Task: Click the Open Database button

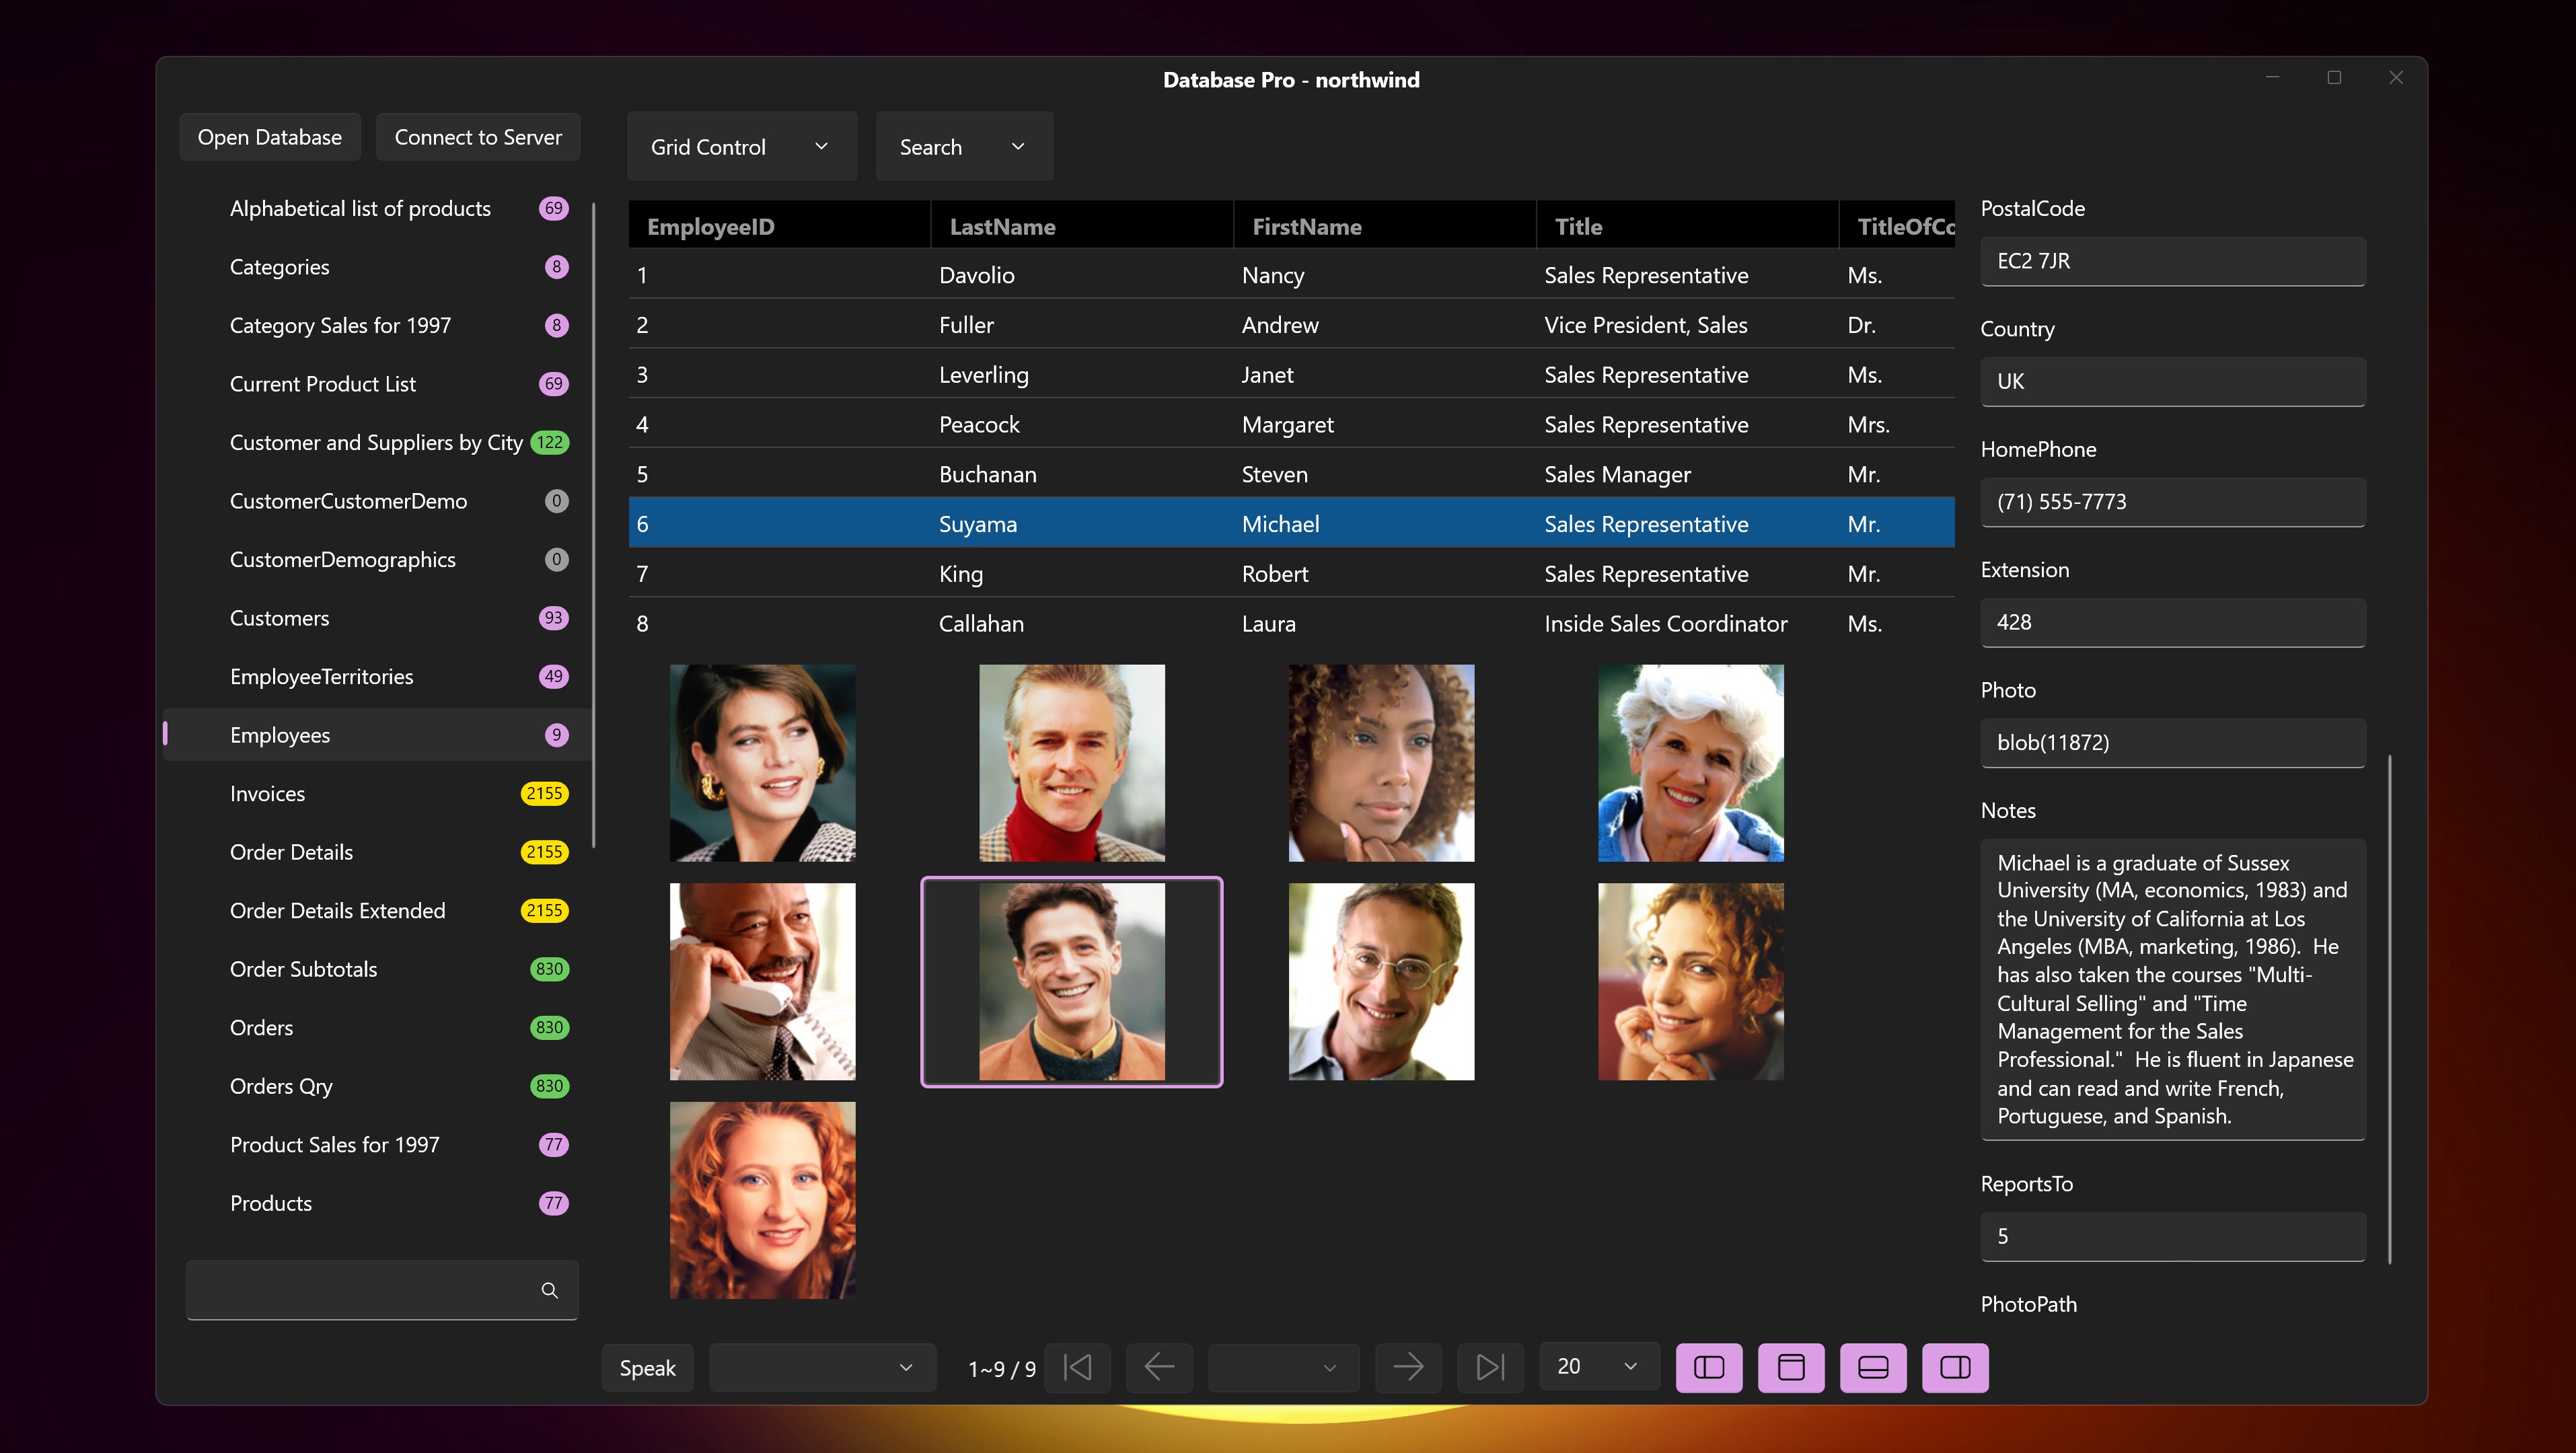Action: click(269, 137)
